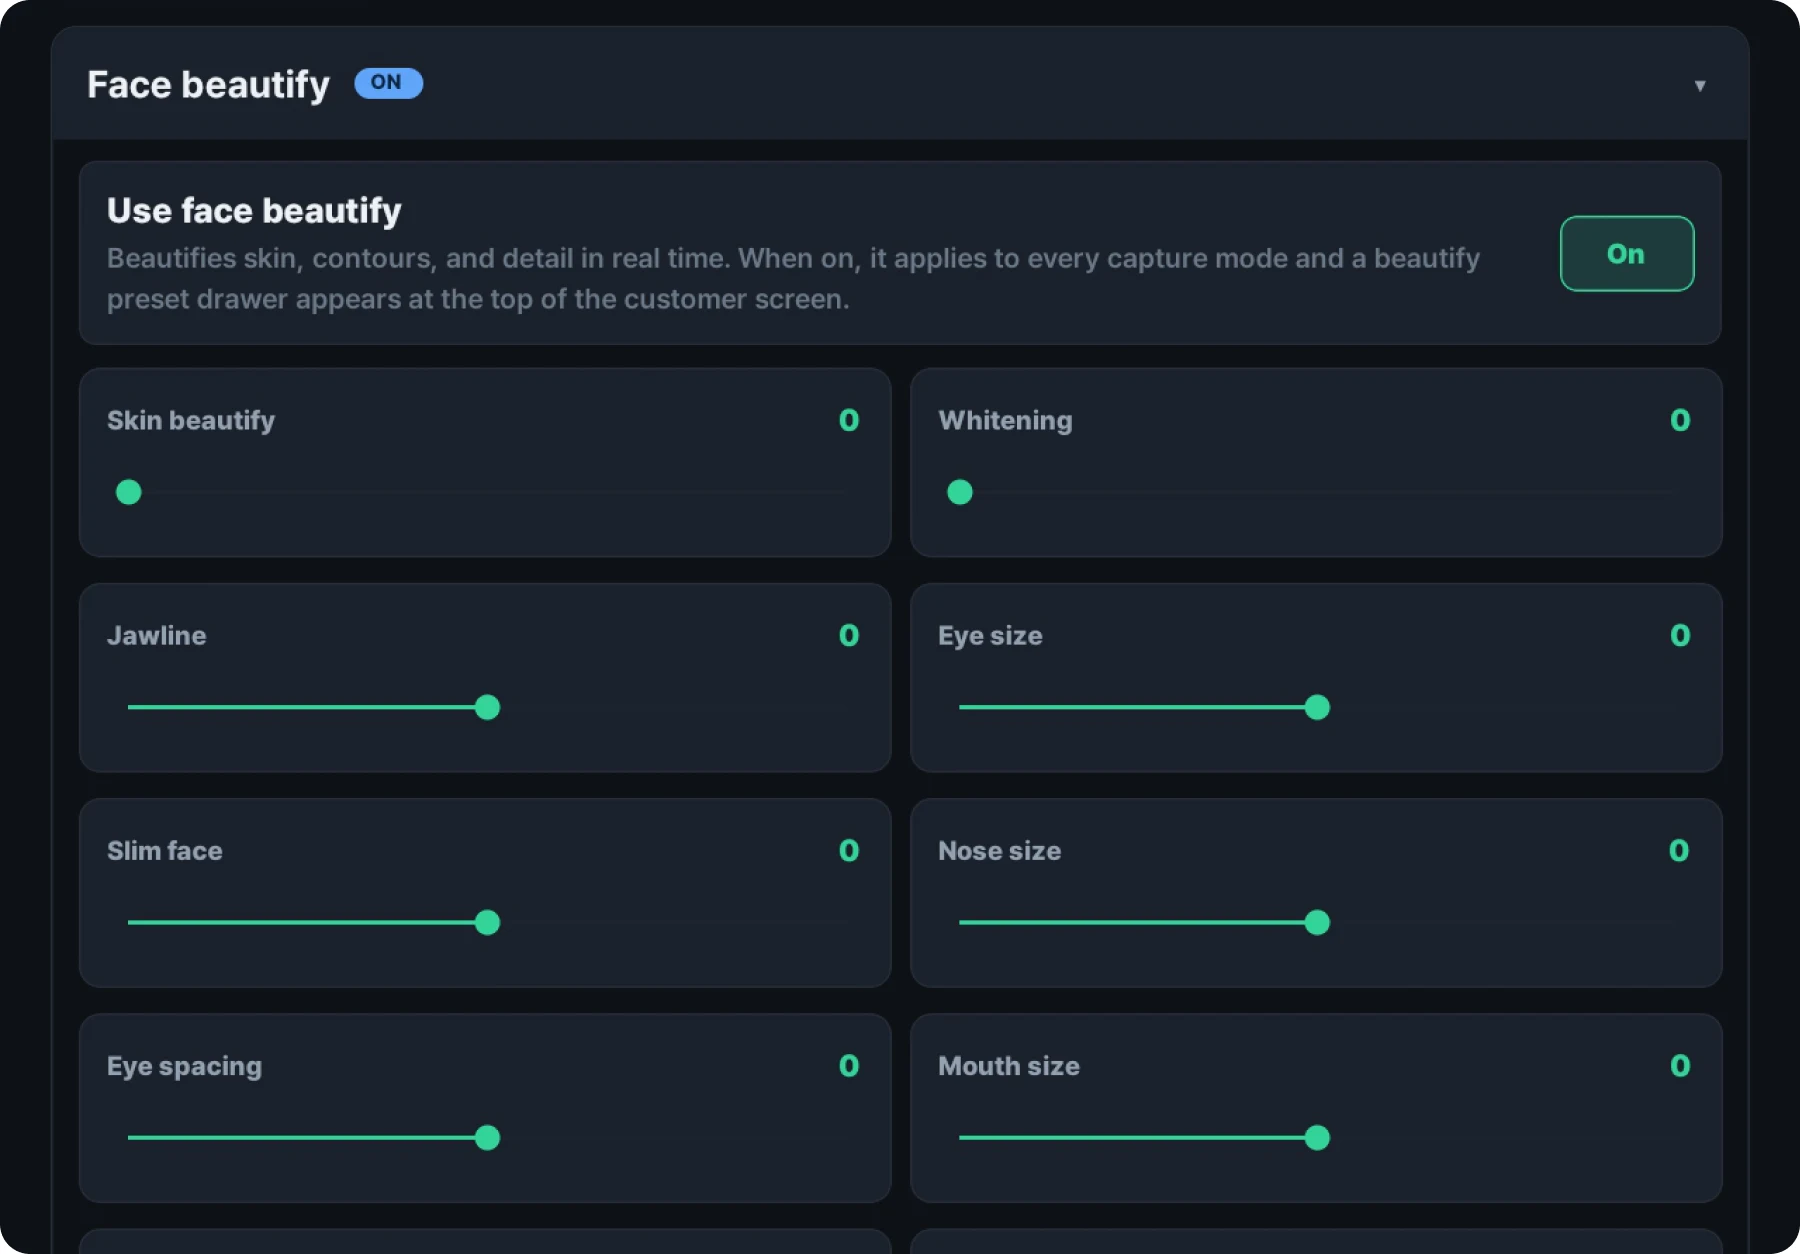Click the Slim face value 0

pyautogui.click(x=849, y=851)
